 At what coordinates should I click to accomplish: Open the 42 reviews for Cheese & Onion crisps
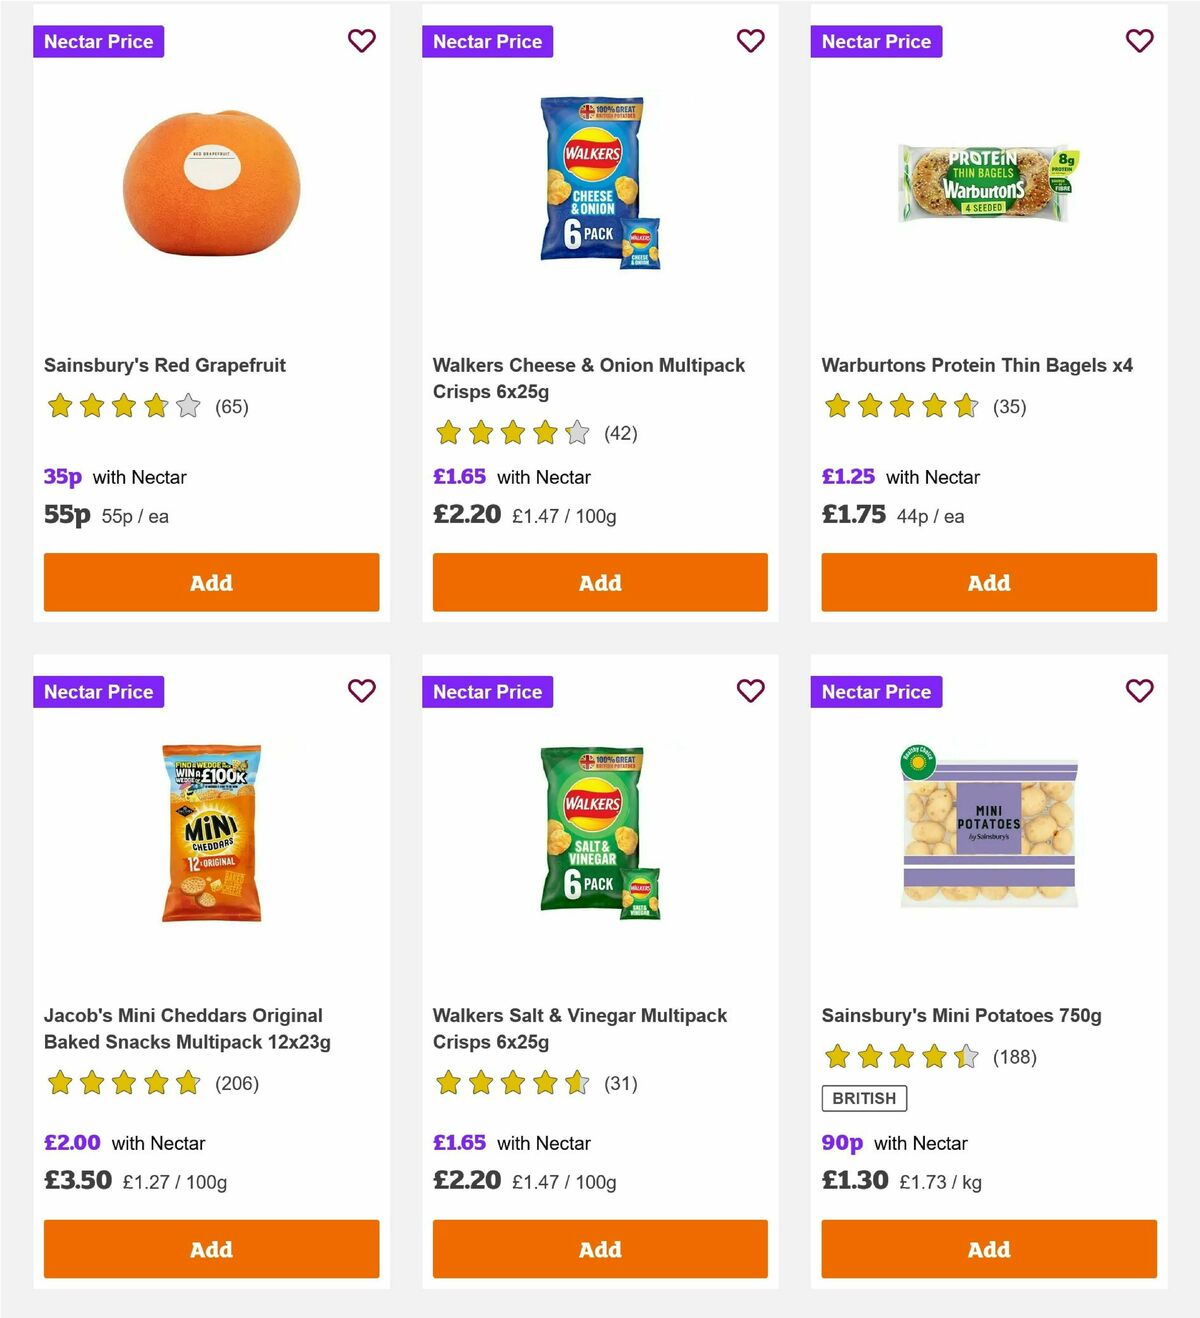(x=620, y=433)
